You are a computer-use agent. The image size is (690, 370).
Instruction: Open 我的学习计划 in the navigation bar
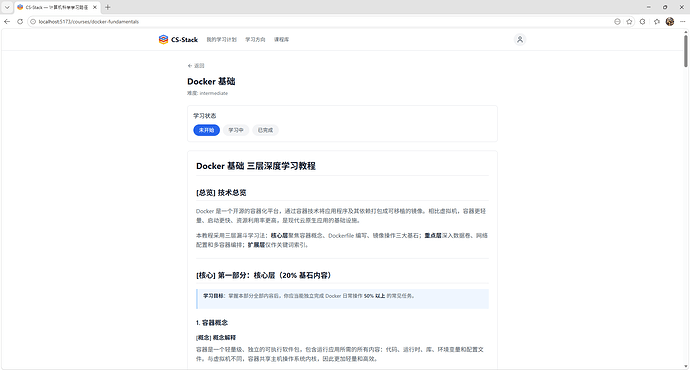tap(221, 40)
